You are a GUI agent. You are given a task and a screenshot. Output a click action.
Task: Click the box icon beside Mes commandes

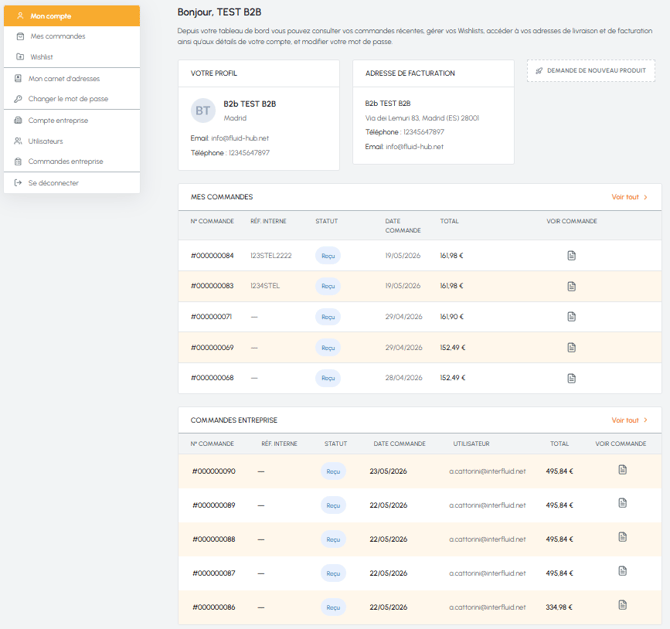(x=20, y=36)
